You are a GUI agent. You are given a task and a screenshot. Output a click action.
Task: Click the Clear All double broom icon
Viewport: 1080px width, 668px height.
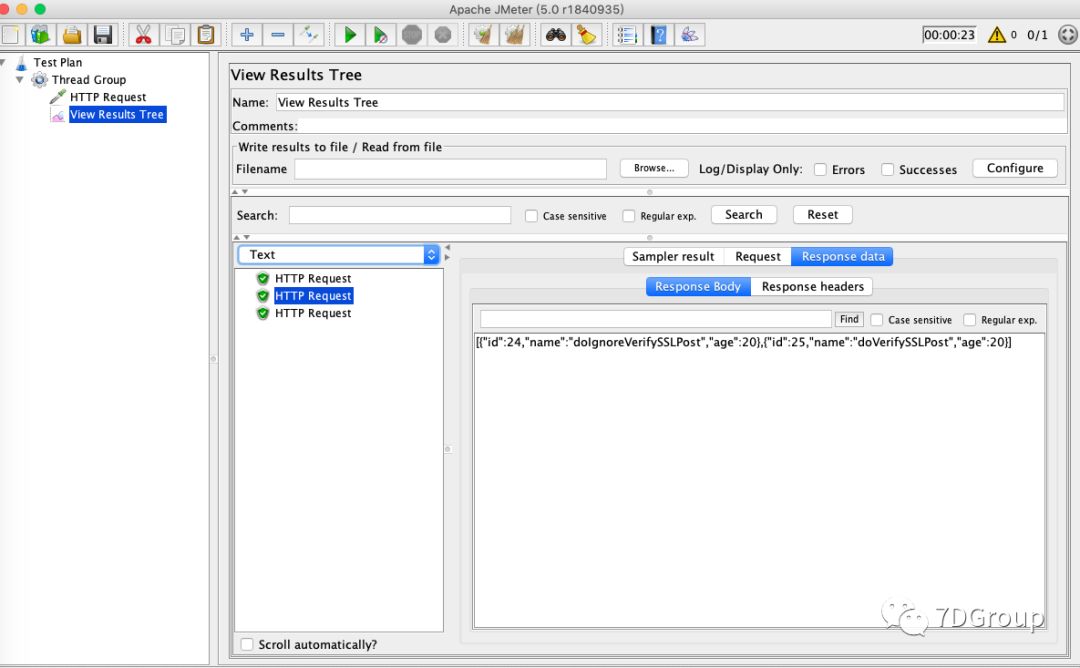[x=515, y=34]
